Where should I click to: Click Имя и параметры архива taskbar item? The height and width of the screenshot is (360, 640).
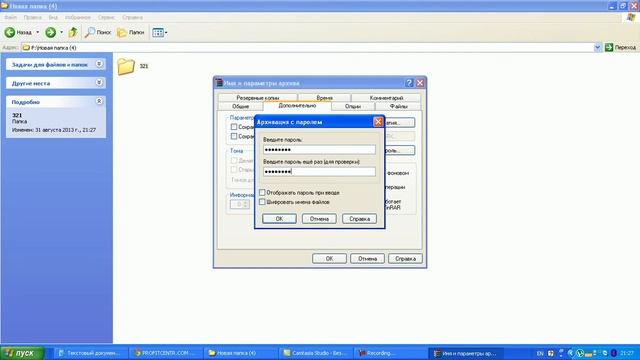click(x=465, y=353)
